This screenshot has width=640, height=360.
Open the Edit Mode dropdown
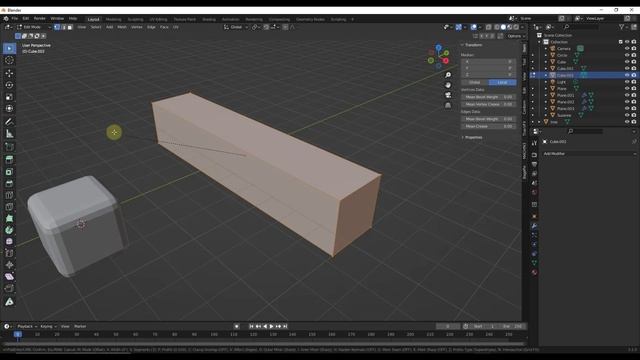(34, 27)
